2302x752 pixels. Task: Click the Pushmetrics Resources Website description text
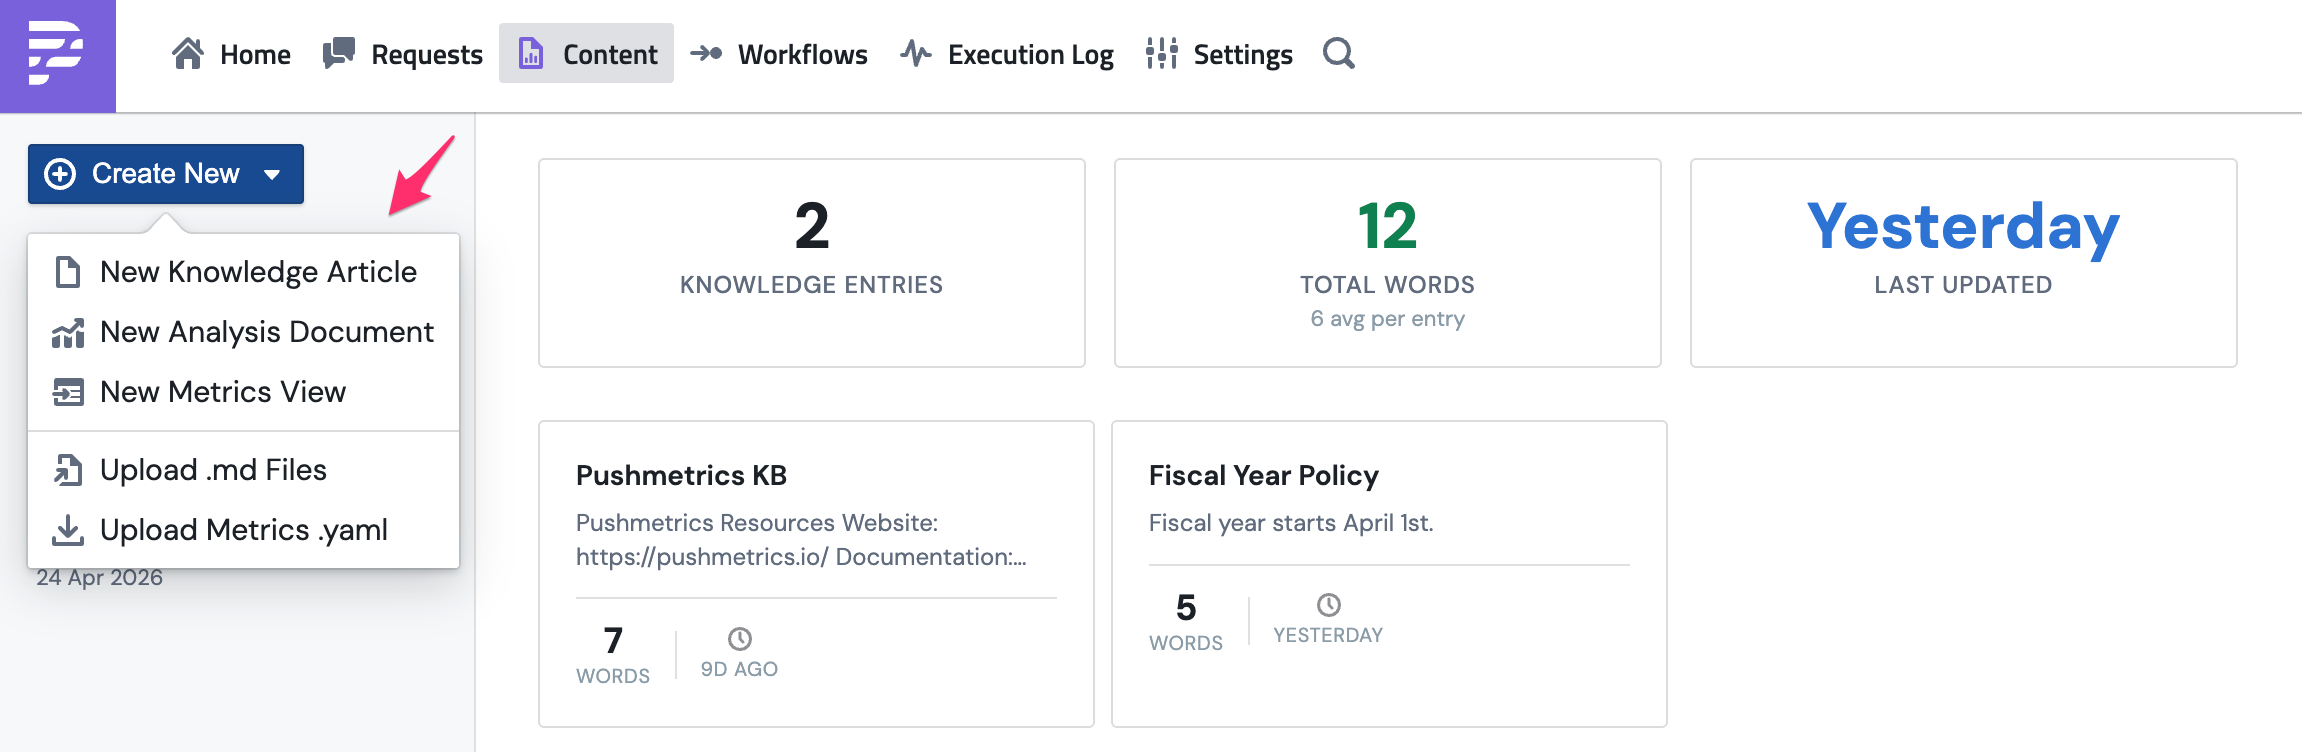coord(801,540)
